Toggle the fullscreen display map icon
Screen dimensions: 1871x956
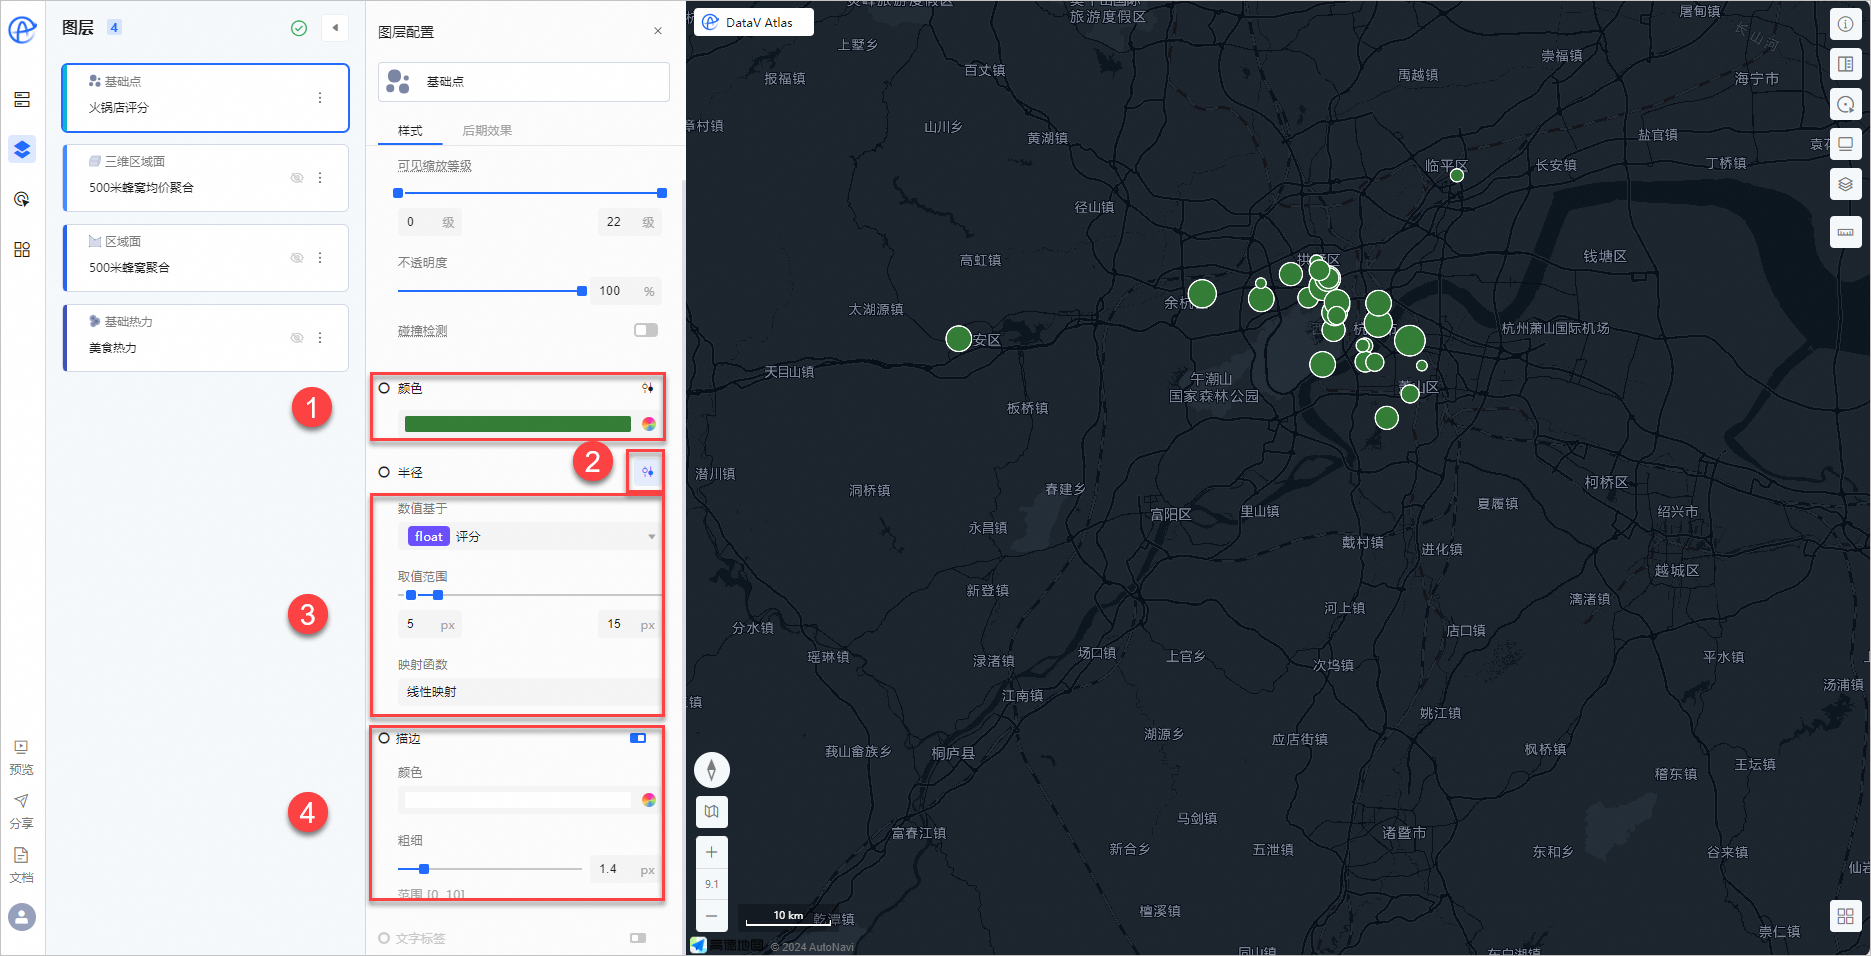(1846, 144)
